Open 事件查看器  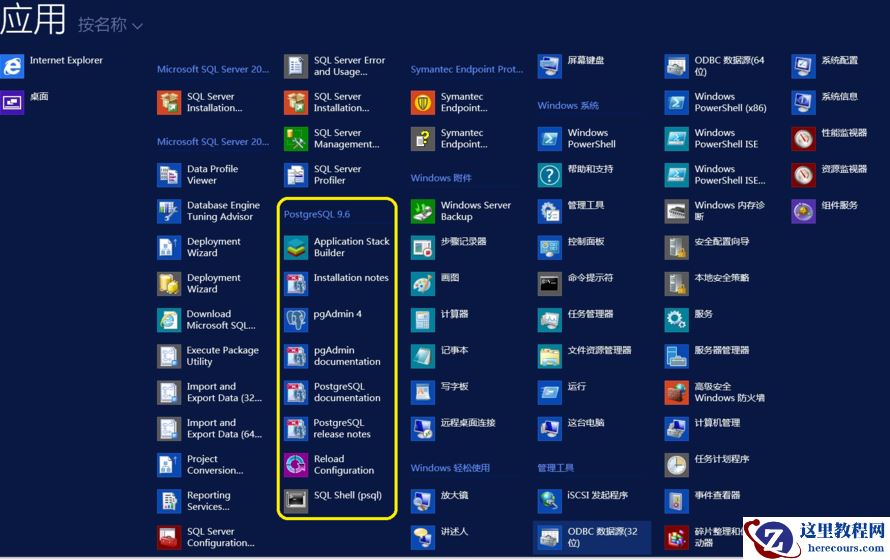click(x=703, y=502)
